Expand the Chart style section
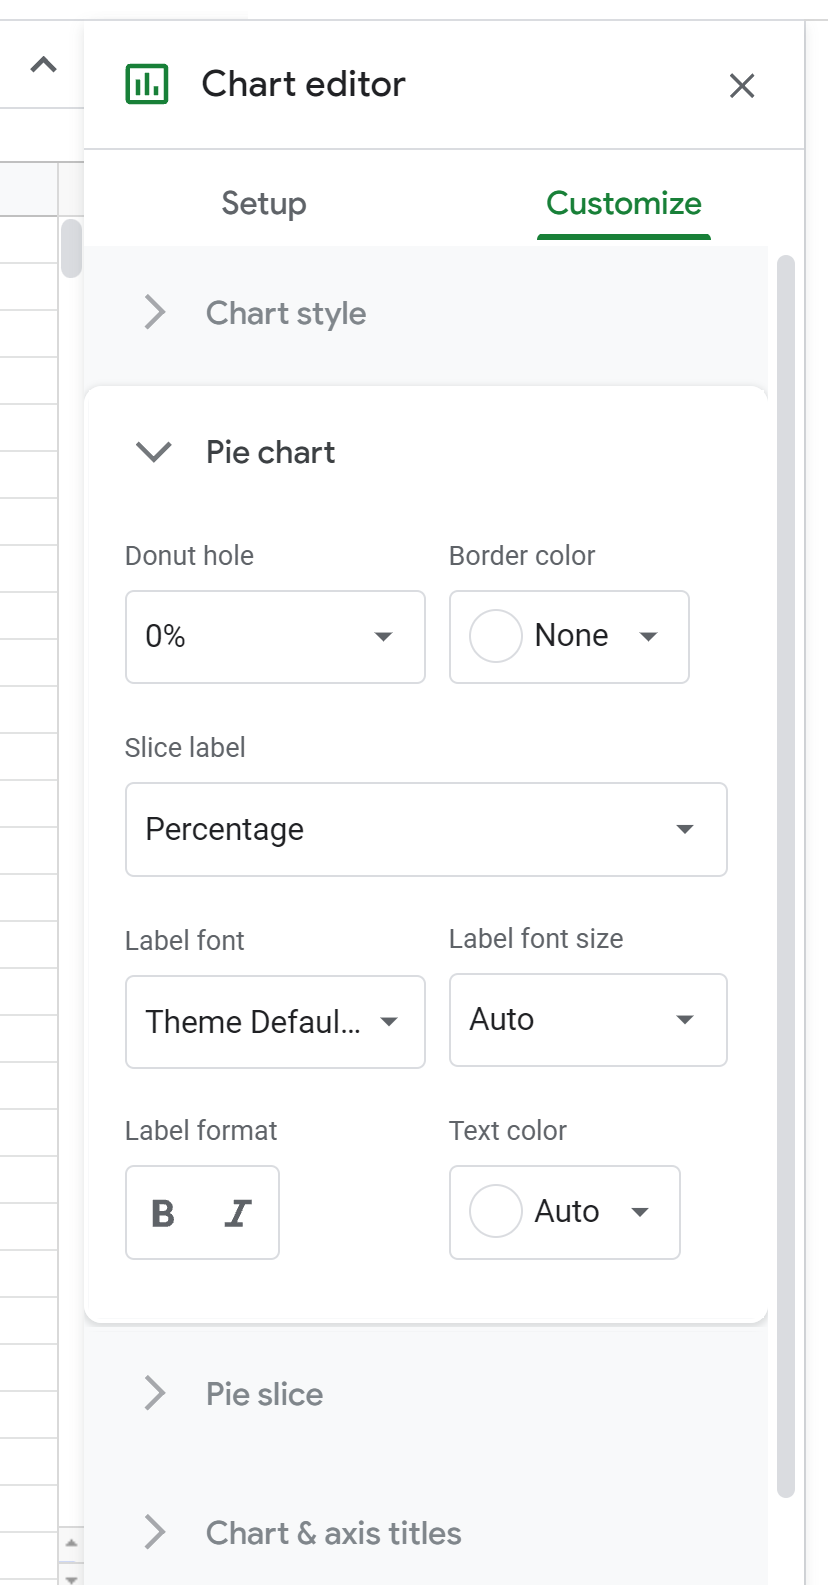The image size is (828, 1585). (x=285, y=314)
